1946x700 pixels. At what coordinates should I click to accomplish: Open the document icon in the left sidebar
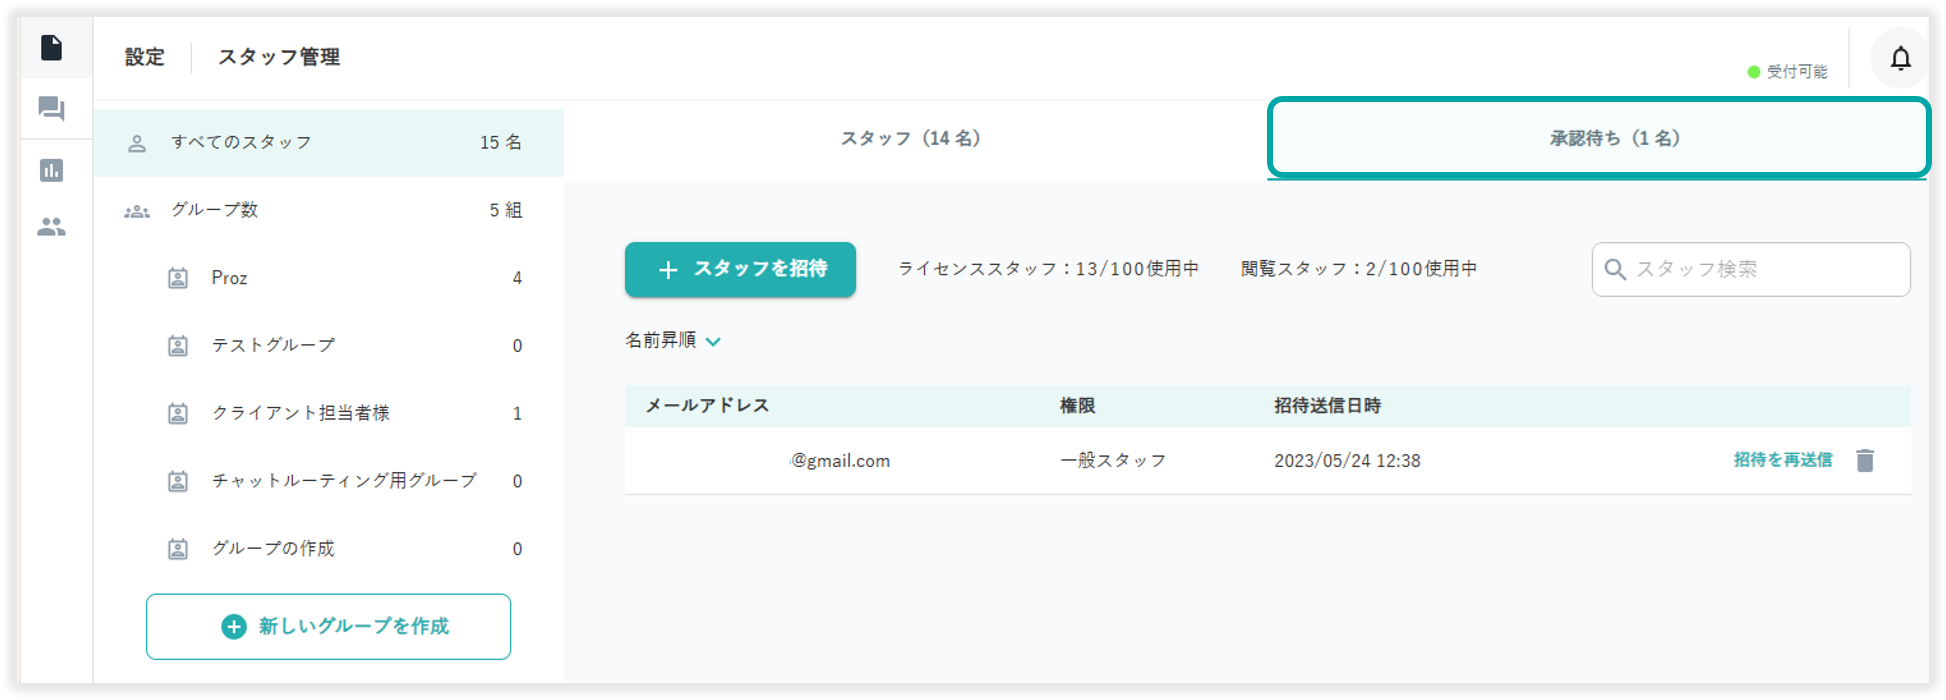(x=52, y=48)
